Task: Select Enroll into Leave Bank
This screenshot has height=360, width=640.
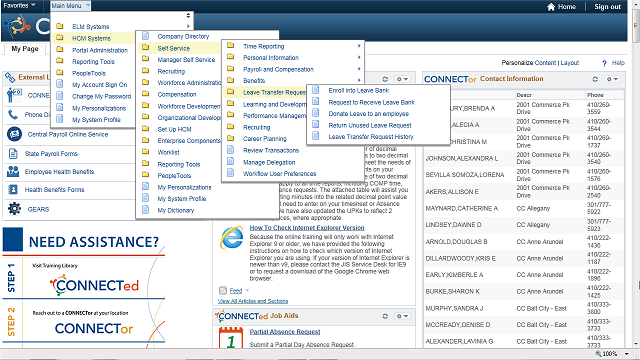Action: point(358,90)
